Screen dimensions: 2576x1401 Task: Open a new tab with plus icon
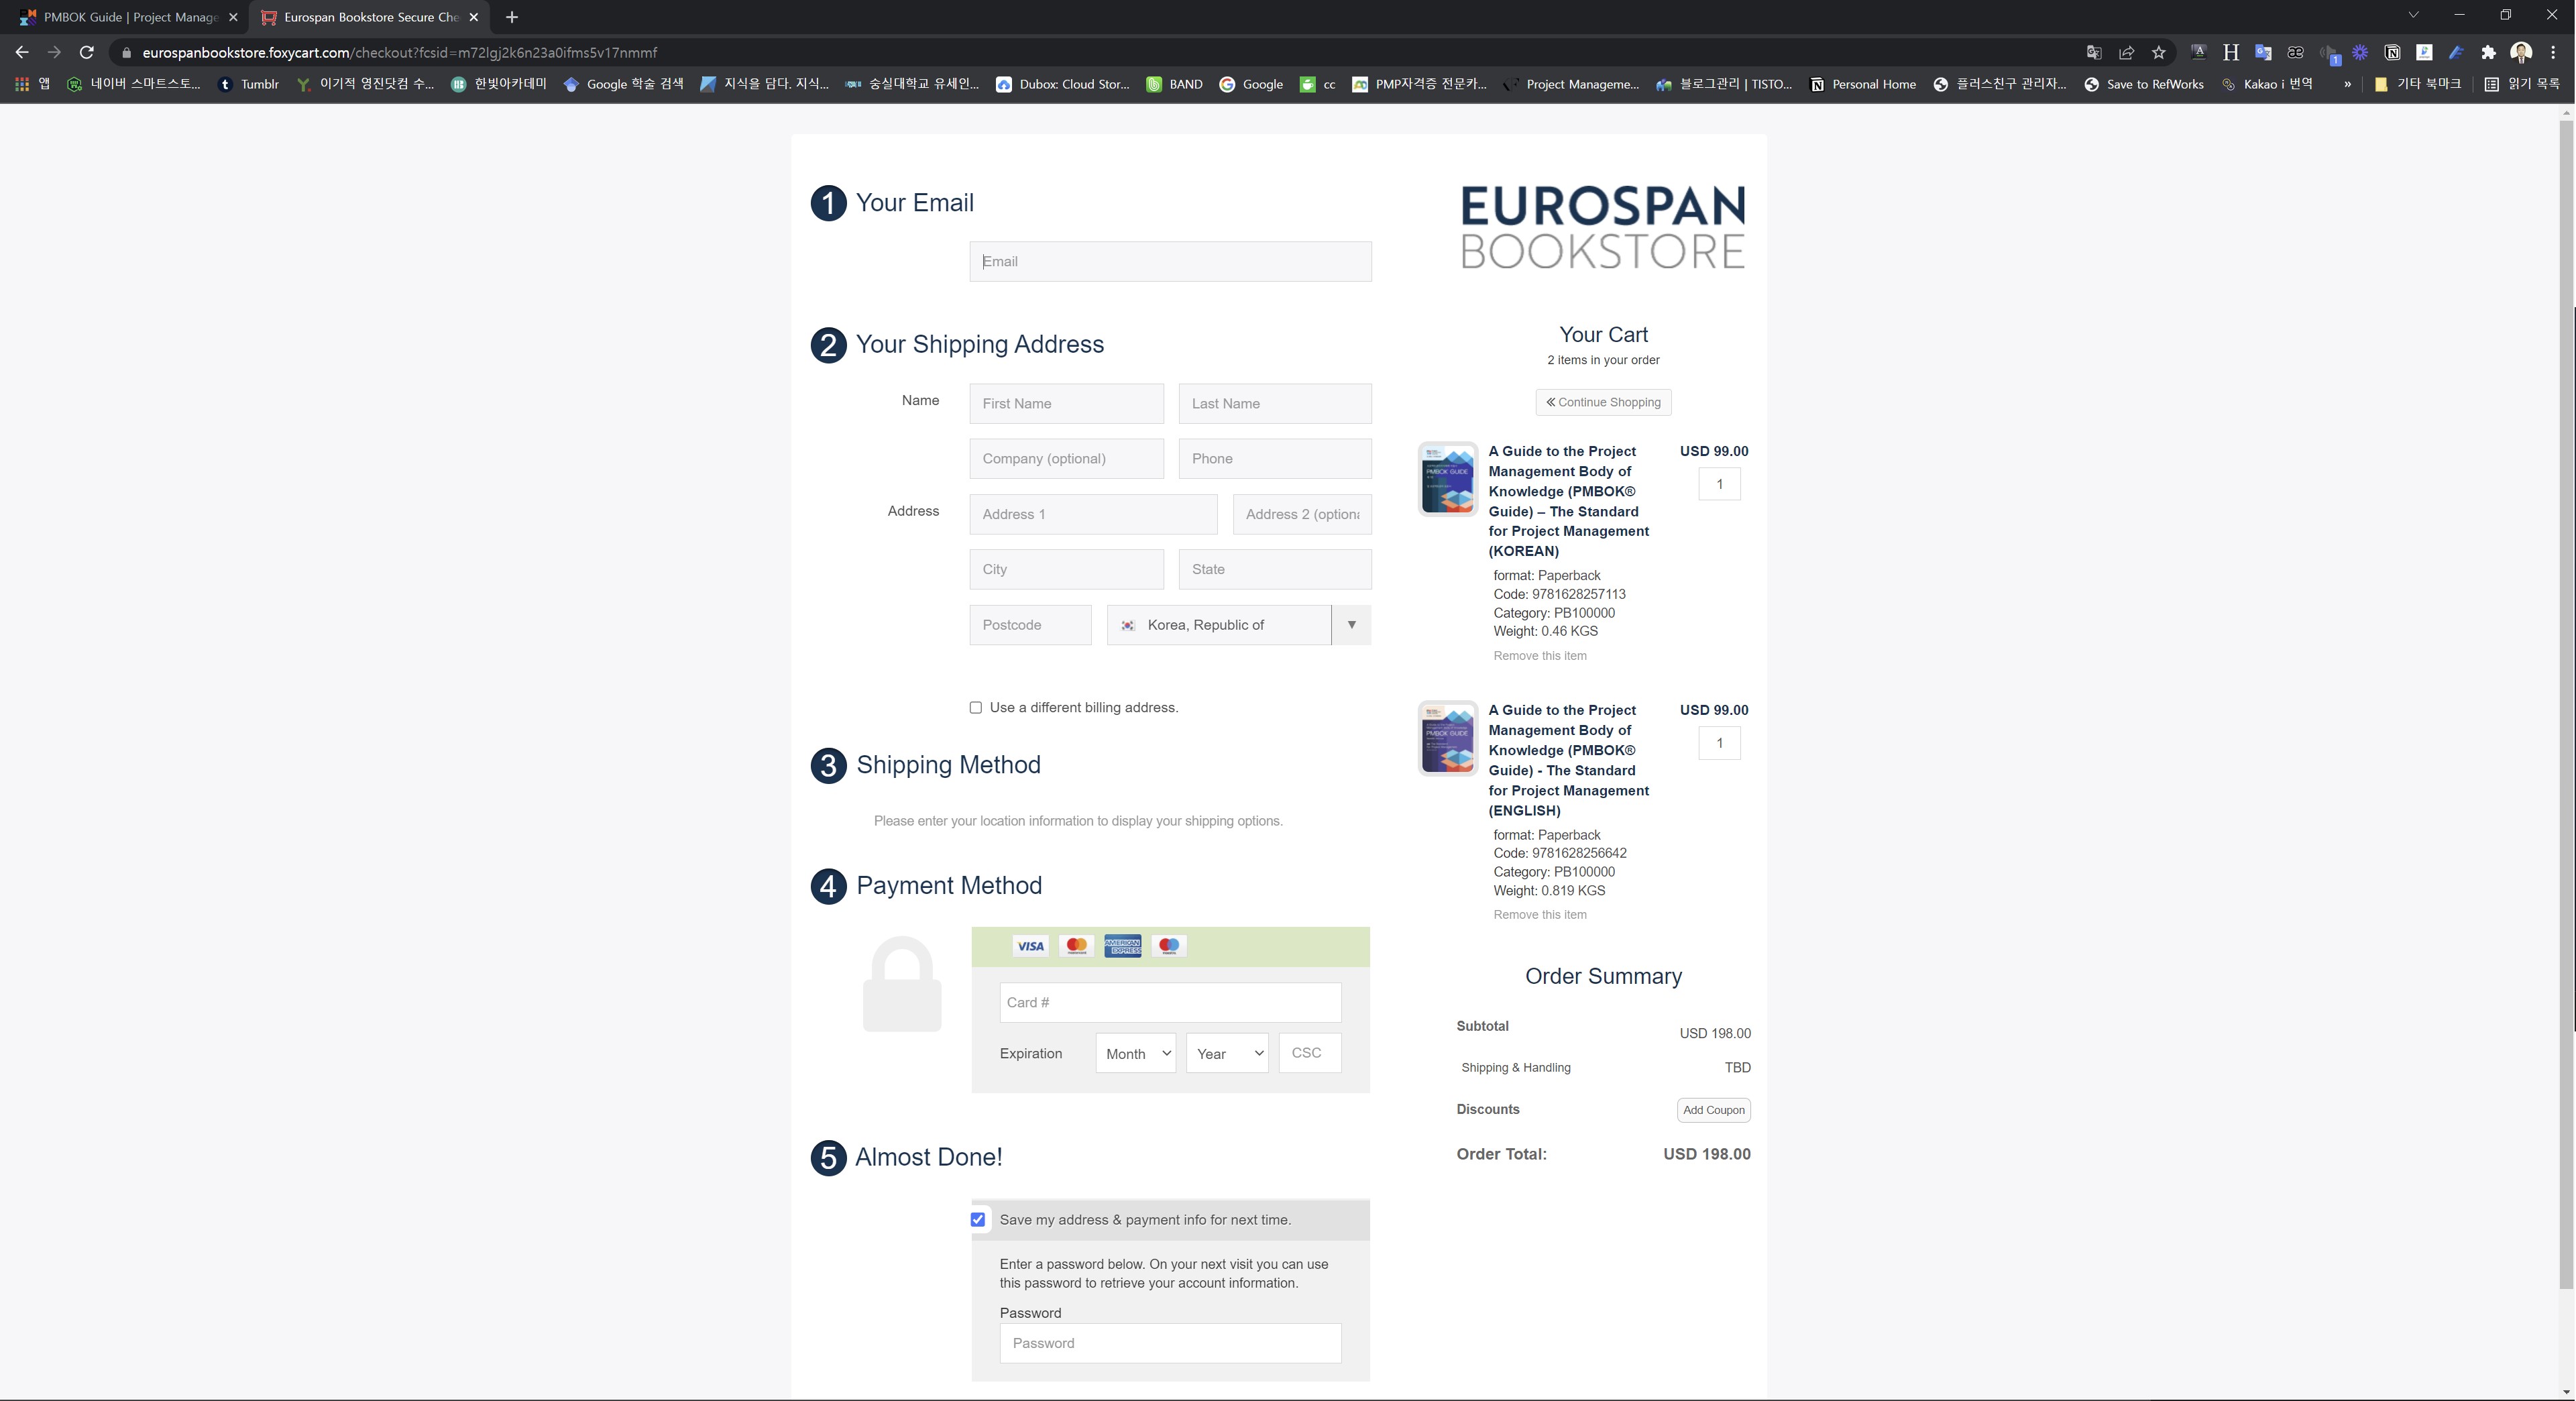[x=512, y=17]
